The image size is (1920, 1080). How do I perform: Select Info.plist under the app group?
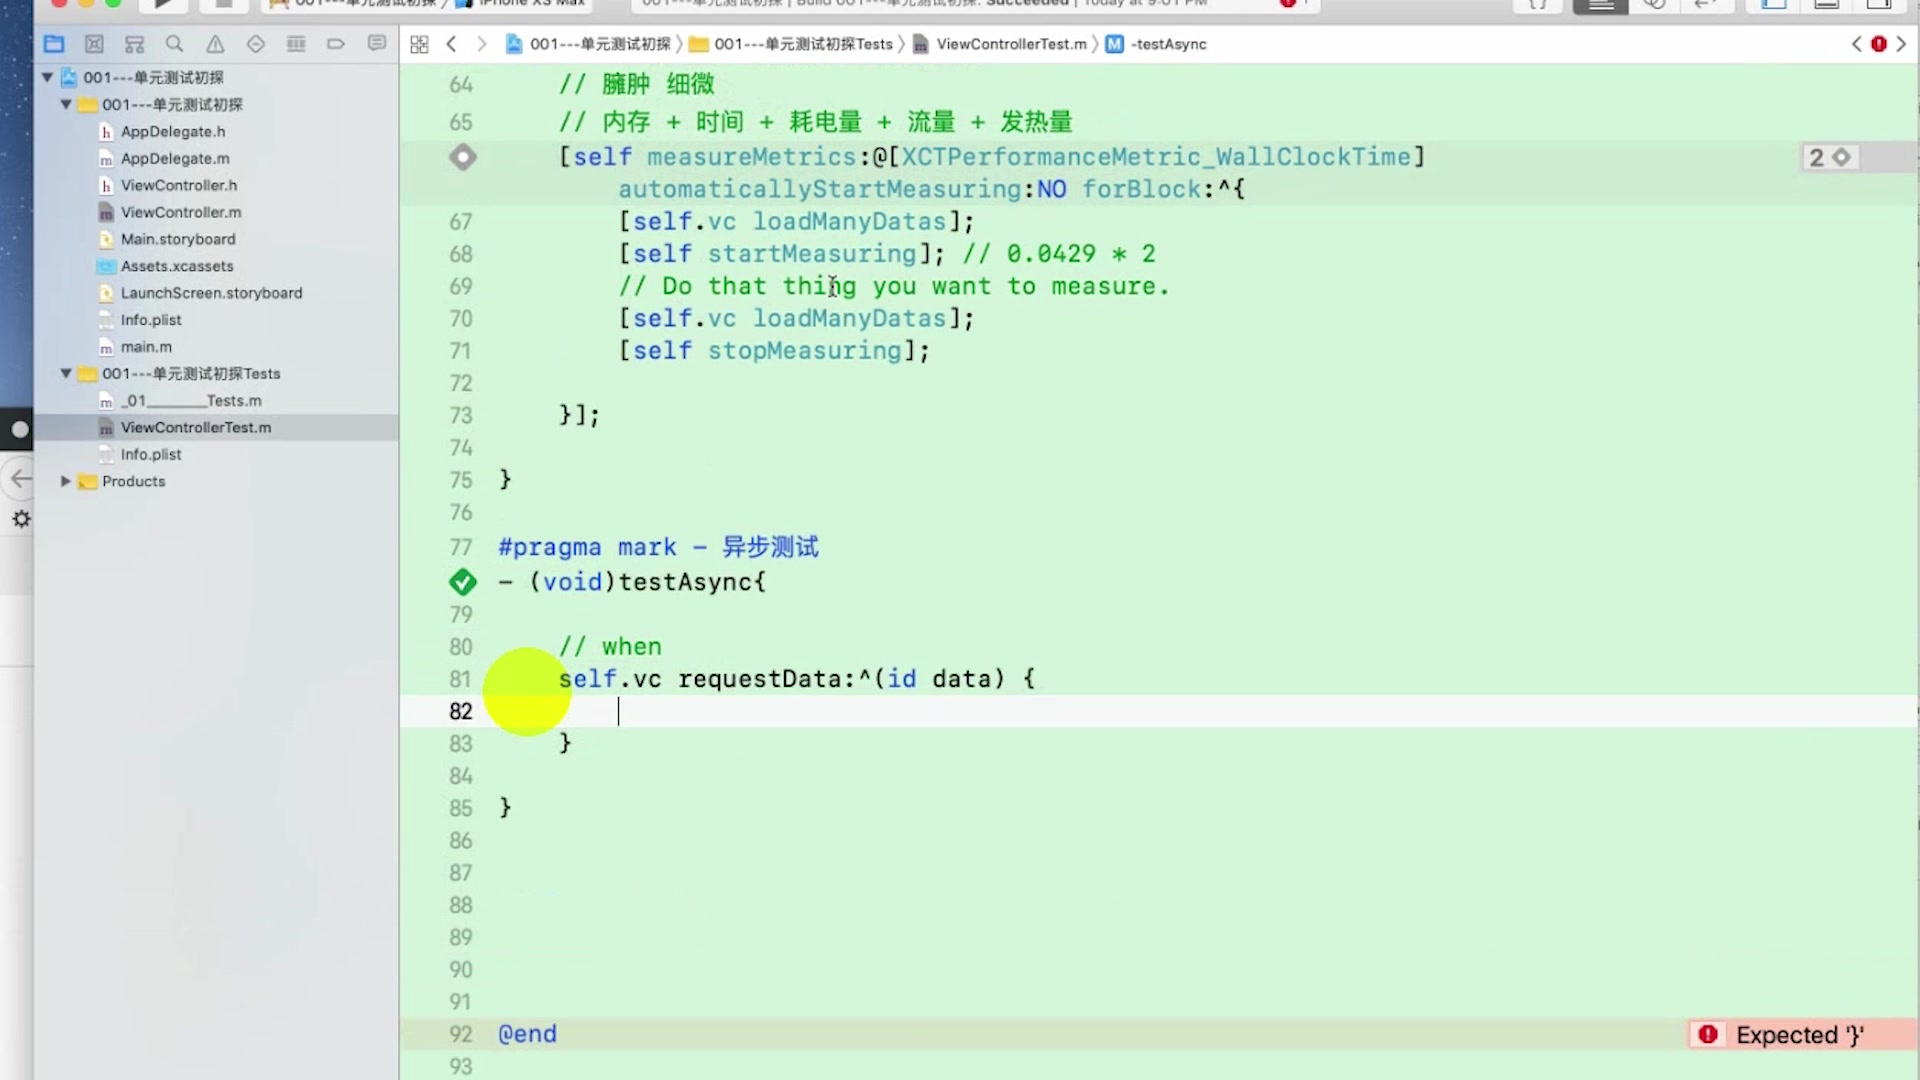[151, 320]
